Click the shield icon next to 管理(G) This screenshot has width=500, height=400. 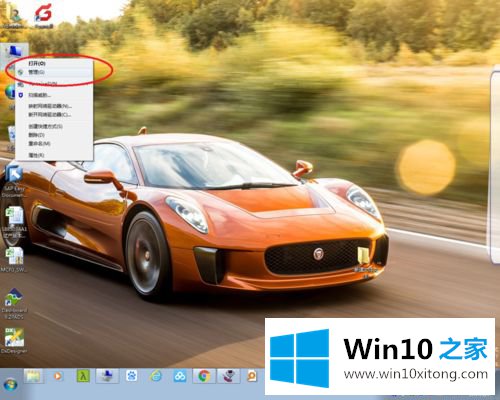point(21,72)
